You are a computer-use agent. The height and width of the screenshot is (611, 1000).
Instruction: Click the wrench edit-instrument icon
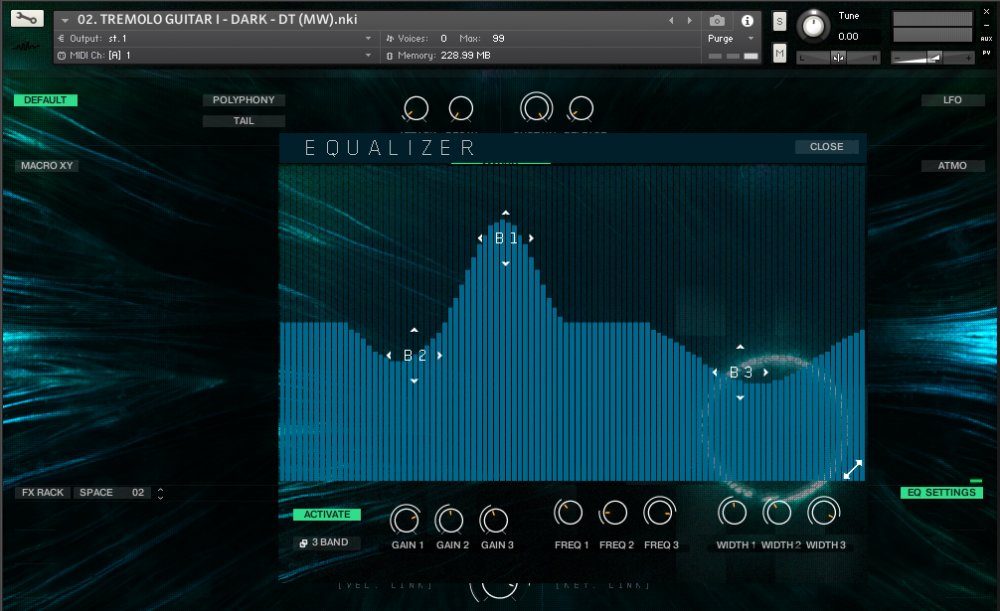tap(27, 18)
